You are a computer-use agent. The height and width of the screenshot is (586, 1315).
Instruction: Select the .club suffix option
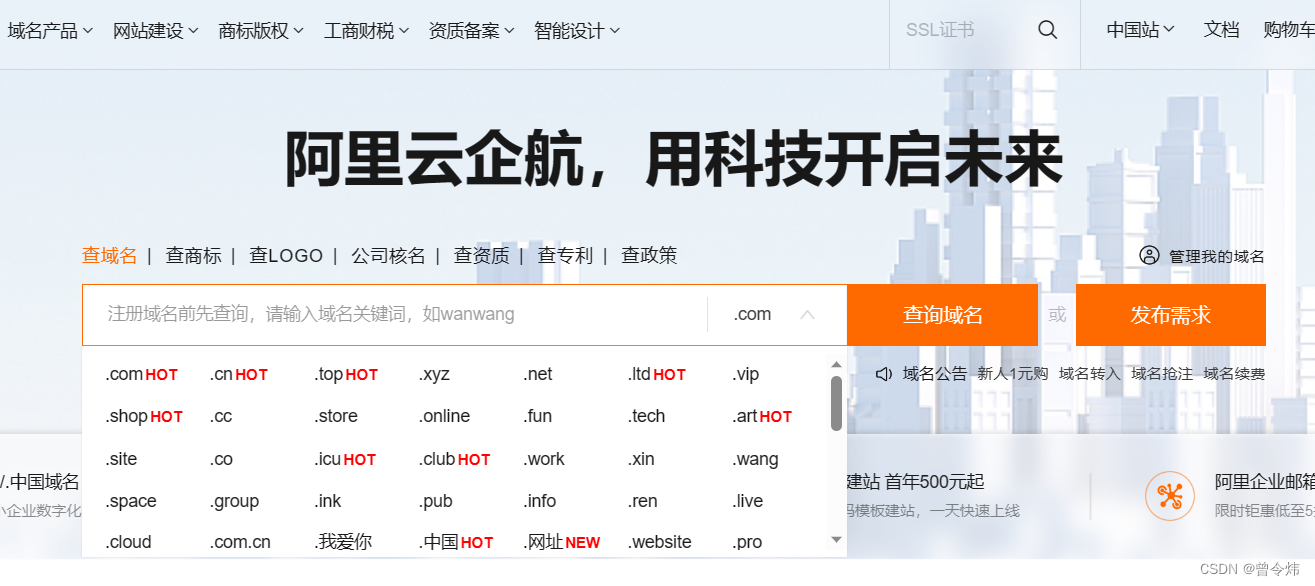tap(454, 459)
